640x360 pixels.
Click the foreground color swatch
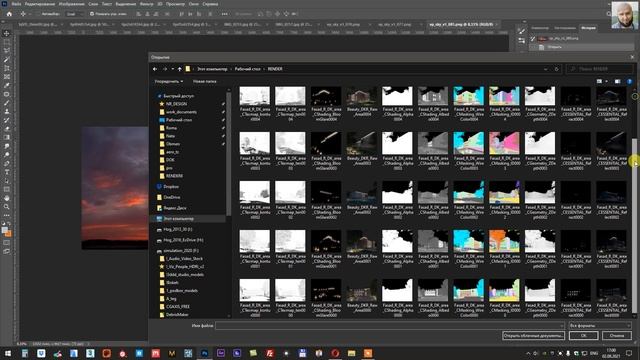coord(5,230)
